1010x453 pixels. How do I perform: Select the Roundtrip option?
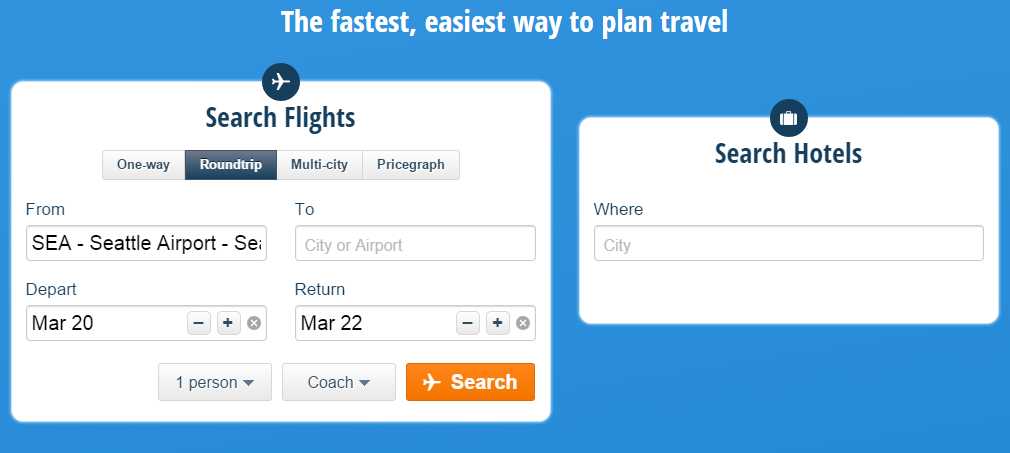(x=231, y=165)
